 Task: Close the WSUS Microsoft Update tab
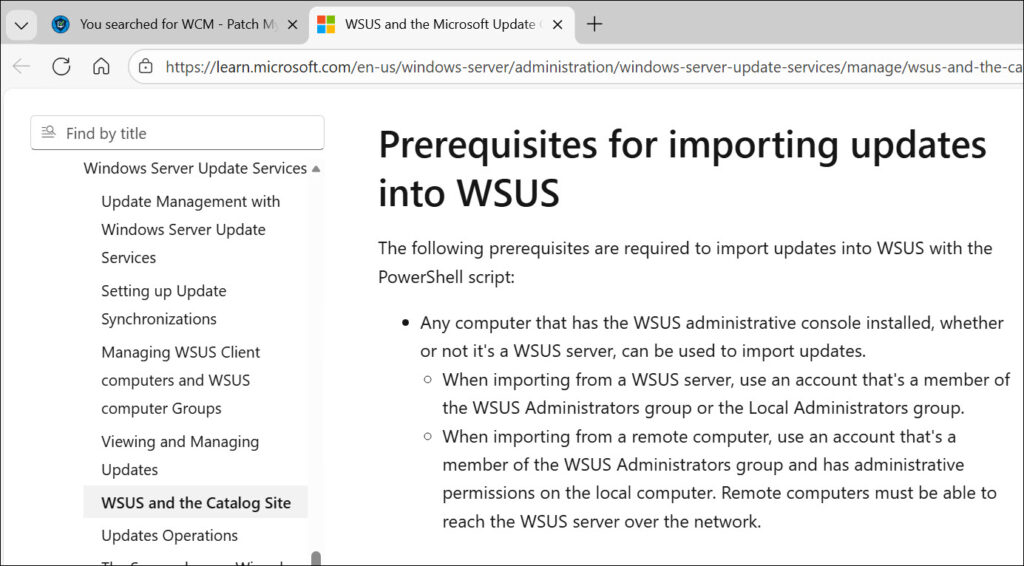[x=556, y=24]
